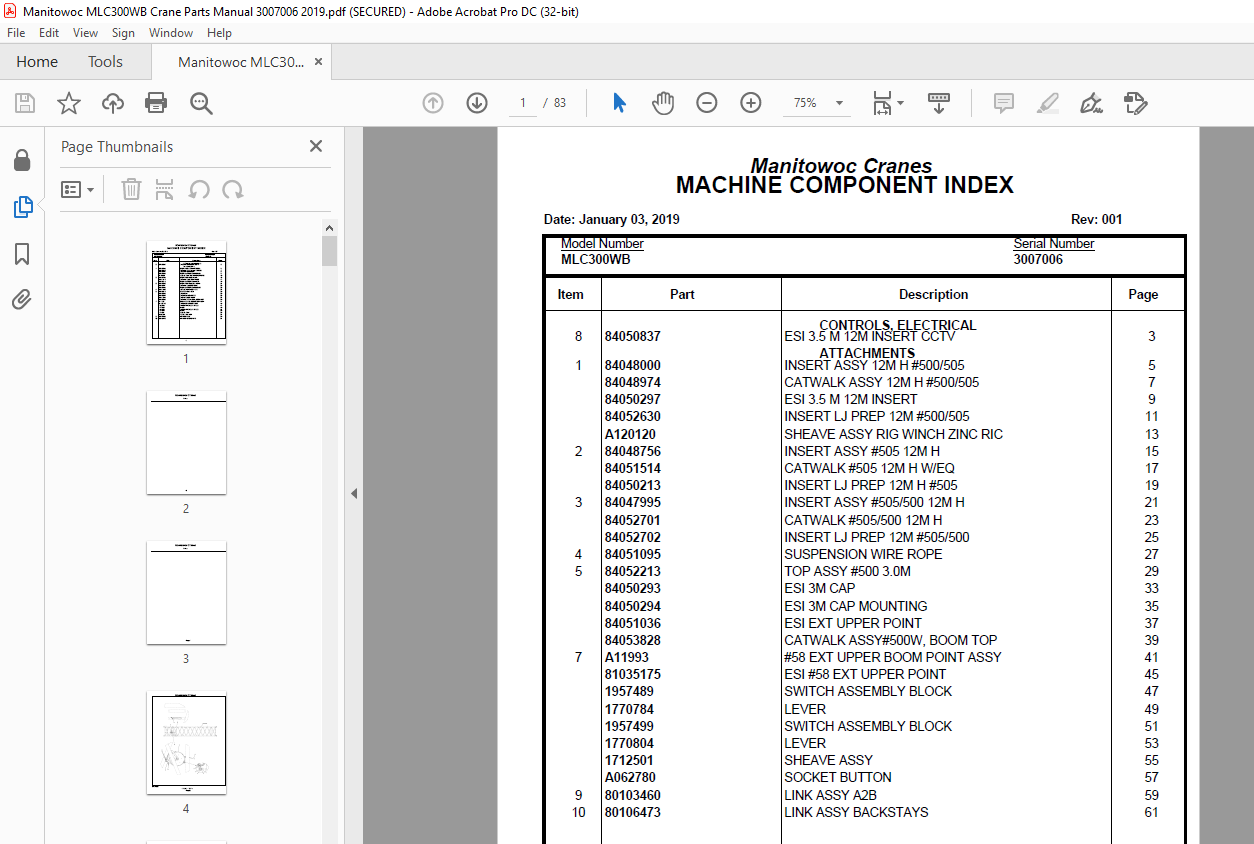
Task: Open the Help menu
Action: pyautogui.click(x=219, y=33)
